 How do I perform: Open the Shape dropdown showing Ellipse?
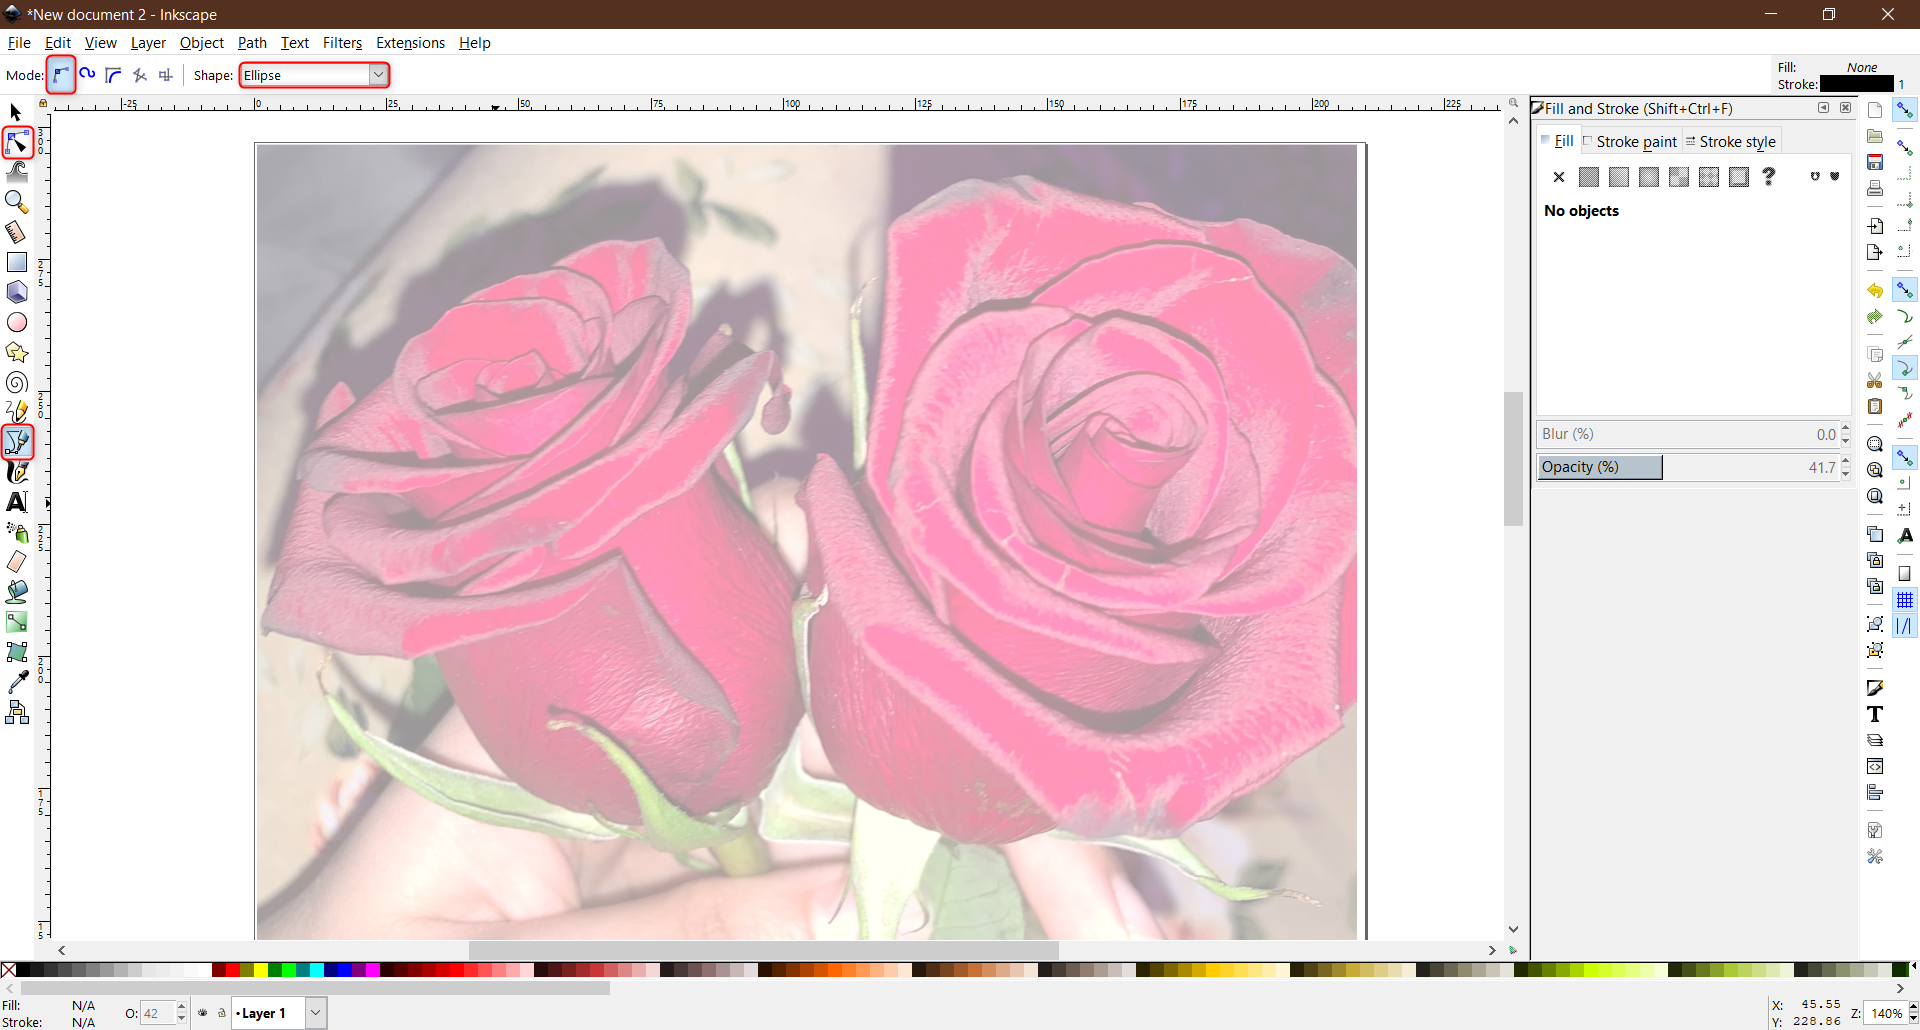[x=314, y=75]
